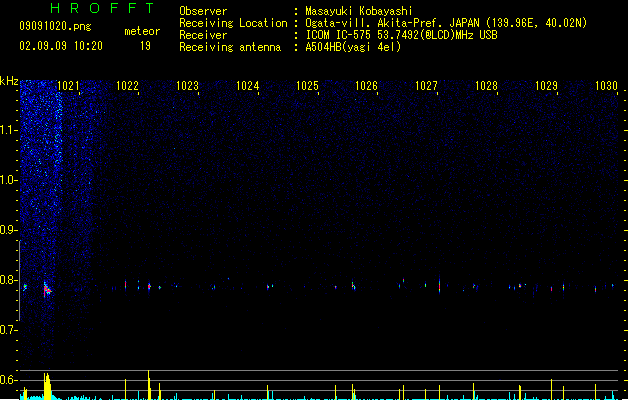Click time marker 1021
This screenshot has width=629, height=400.
[x=68, y=86]
